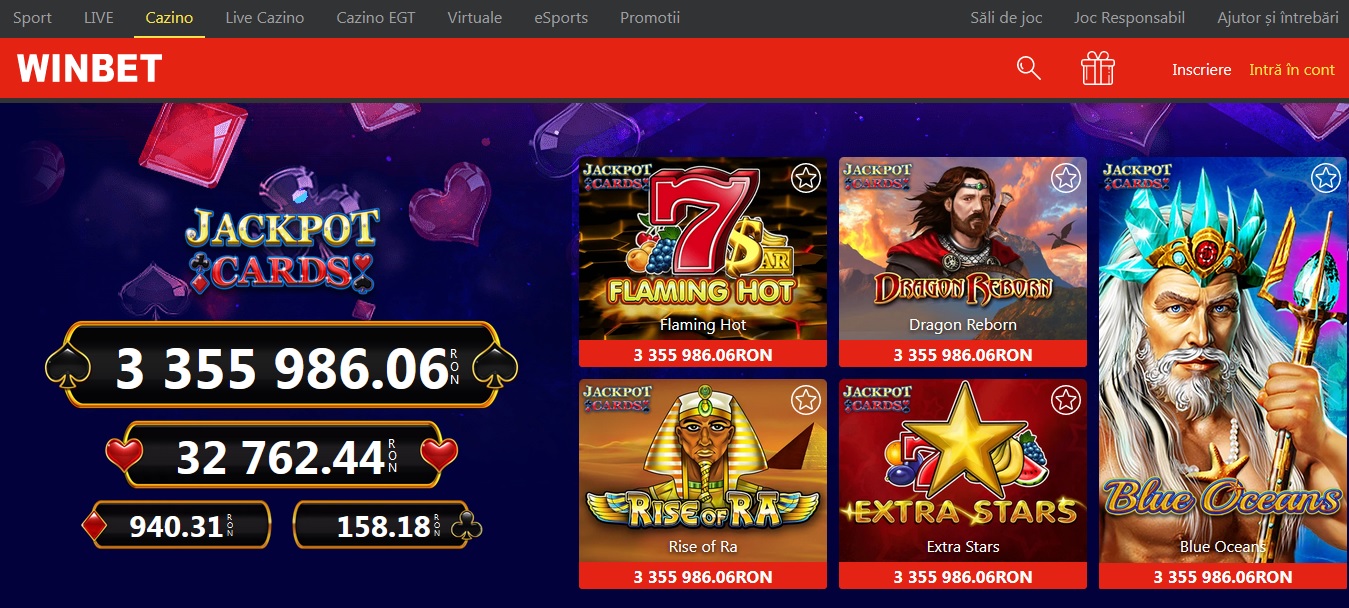Favorite the Flaming Hot game star
Screen dimensions: 1349x608
point(806,179)
